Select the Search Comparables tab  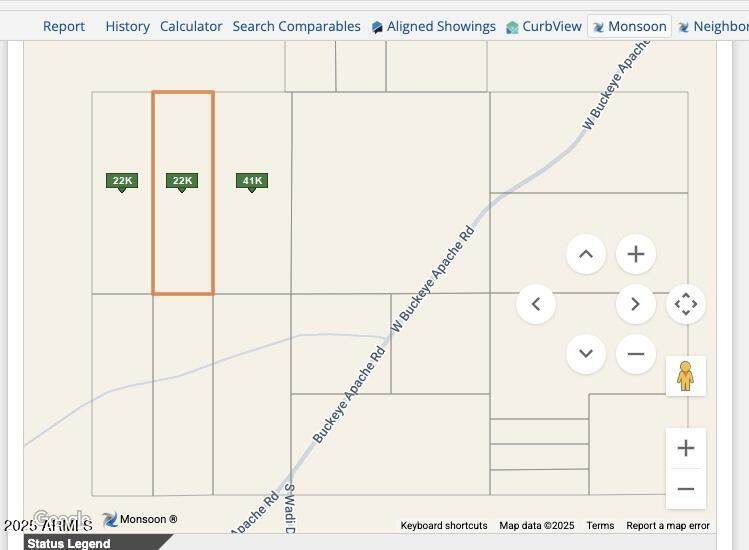(x=296, y=26)
